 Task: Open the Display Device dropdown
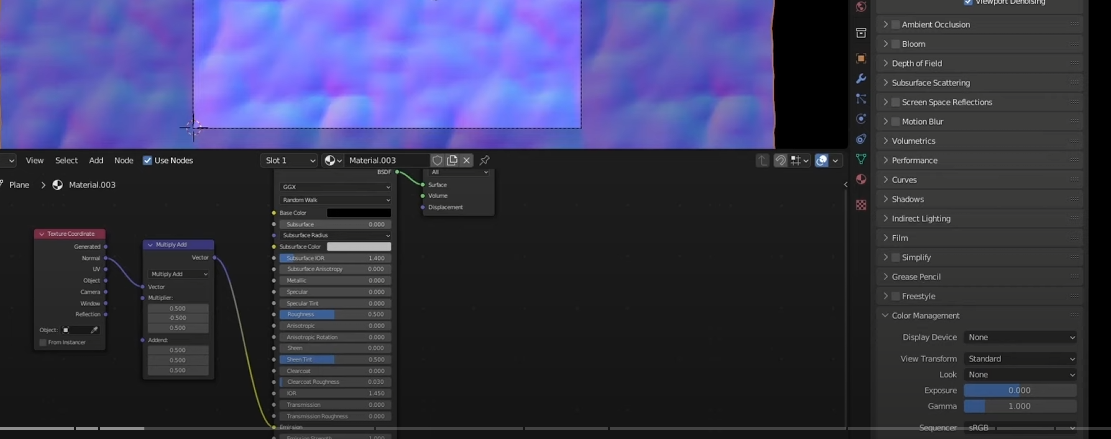(1020, 338)
